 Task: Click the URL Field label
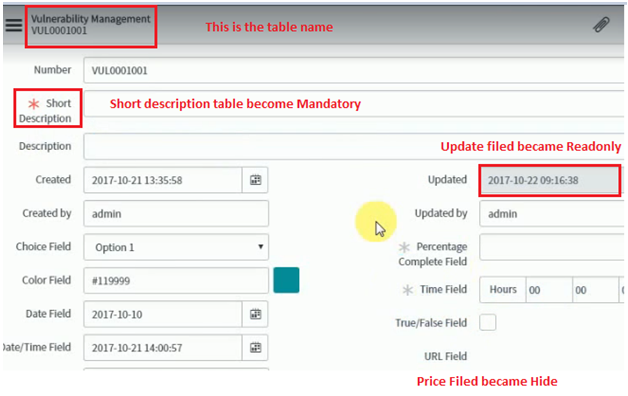tap(445, 356)
